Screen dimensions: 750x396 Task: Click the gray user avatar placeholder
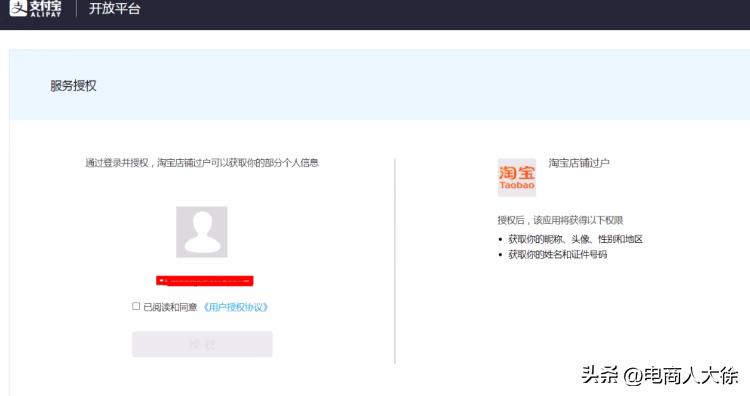[x=202, y=232]
